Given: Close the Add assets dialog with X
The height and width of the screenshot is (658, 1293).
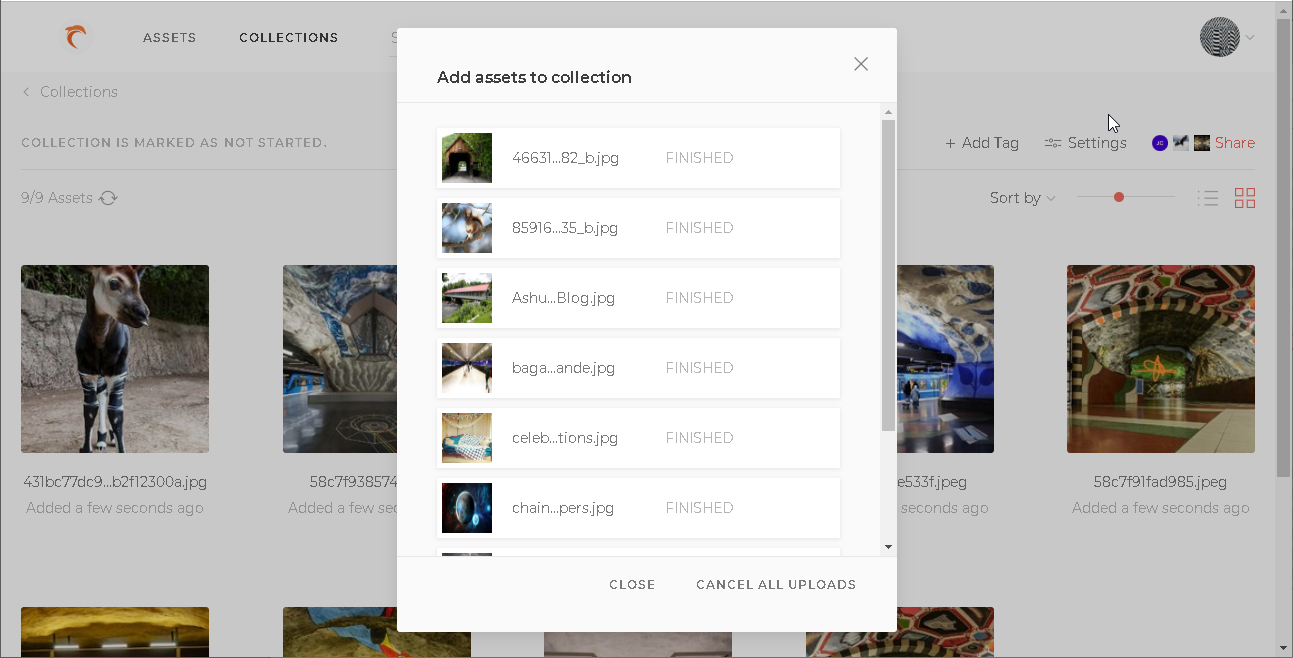Looking at the screenshot, I should [x=861, y=64].
